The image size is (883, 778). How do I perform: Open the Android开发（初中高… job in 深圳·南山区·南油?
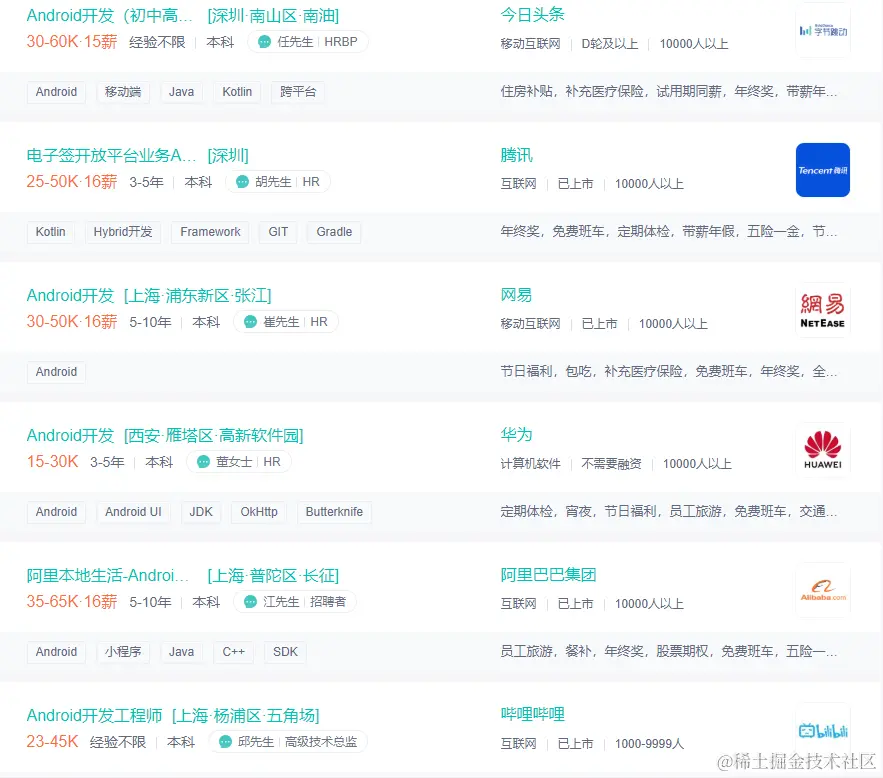[x=182, y=16]
